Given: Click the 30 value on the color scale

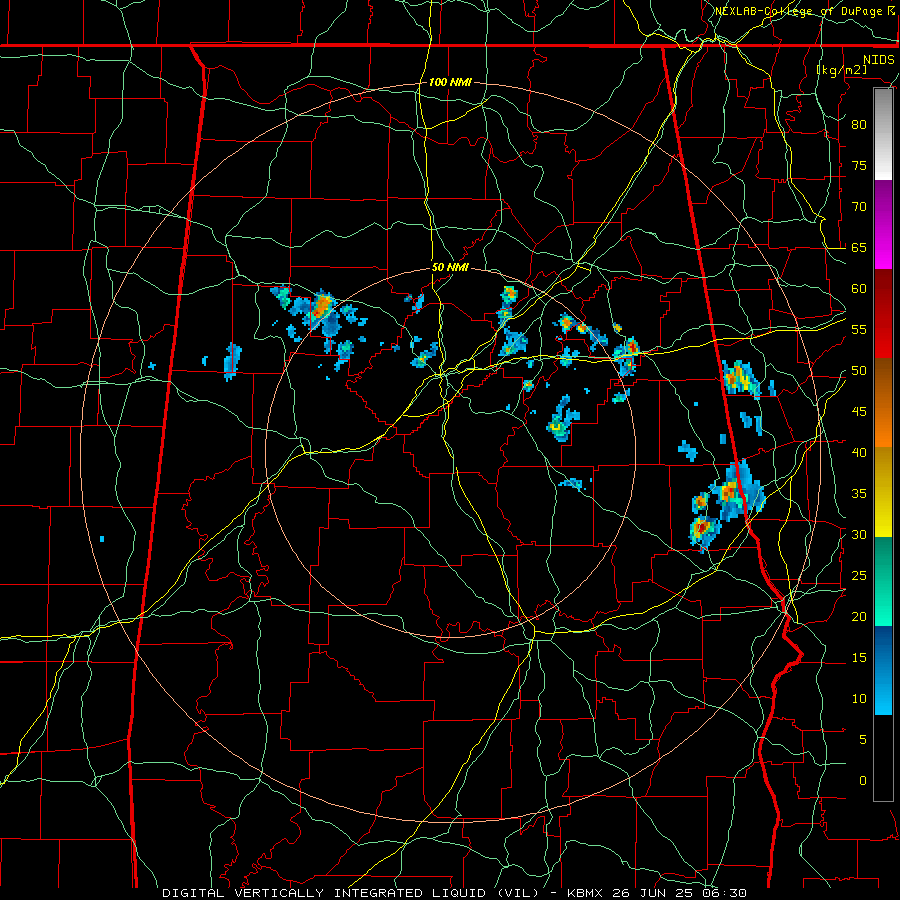Looking at the screenshot, I should (x=859, y=534).
